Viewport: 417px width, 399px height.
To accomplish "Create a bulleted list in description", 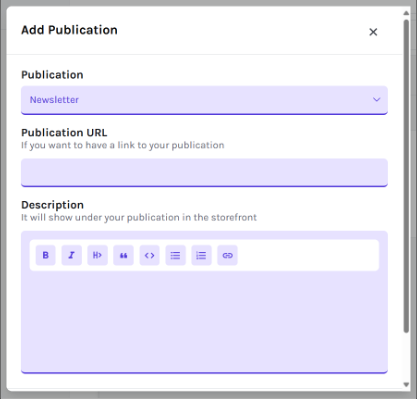I will click(175, 255).
